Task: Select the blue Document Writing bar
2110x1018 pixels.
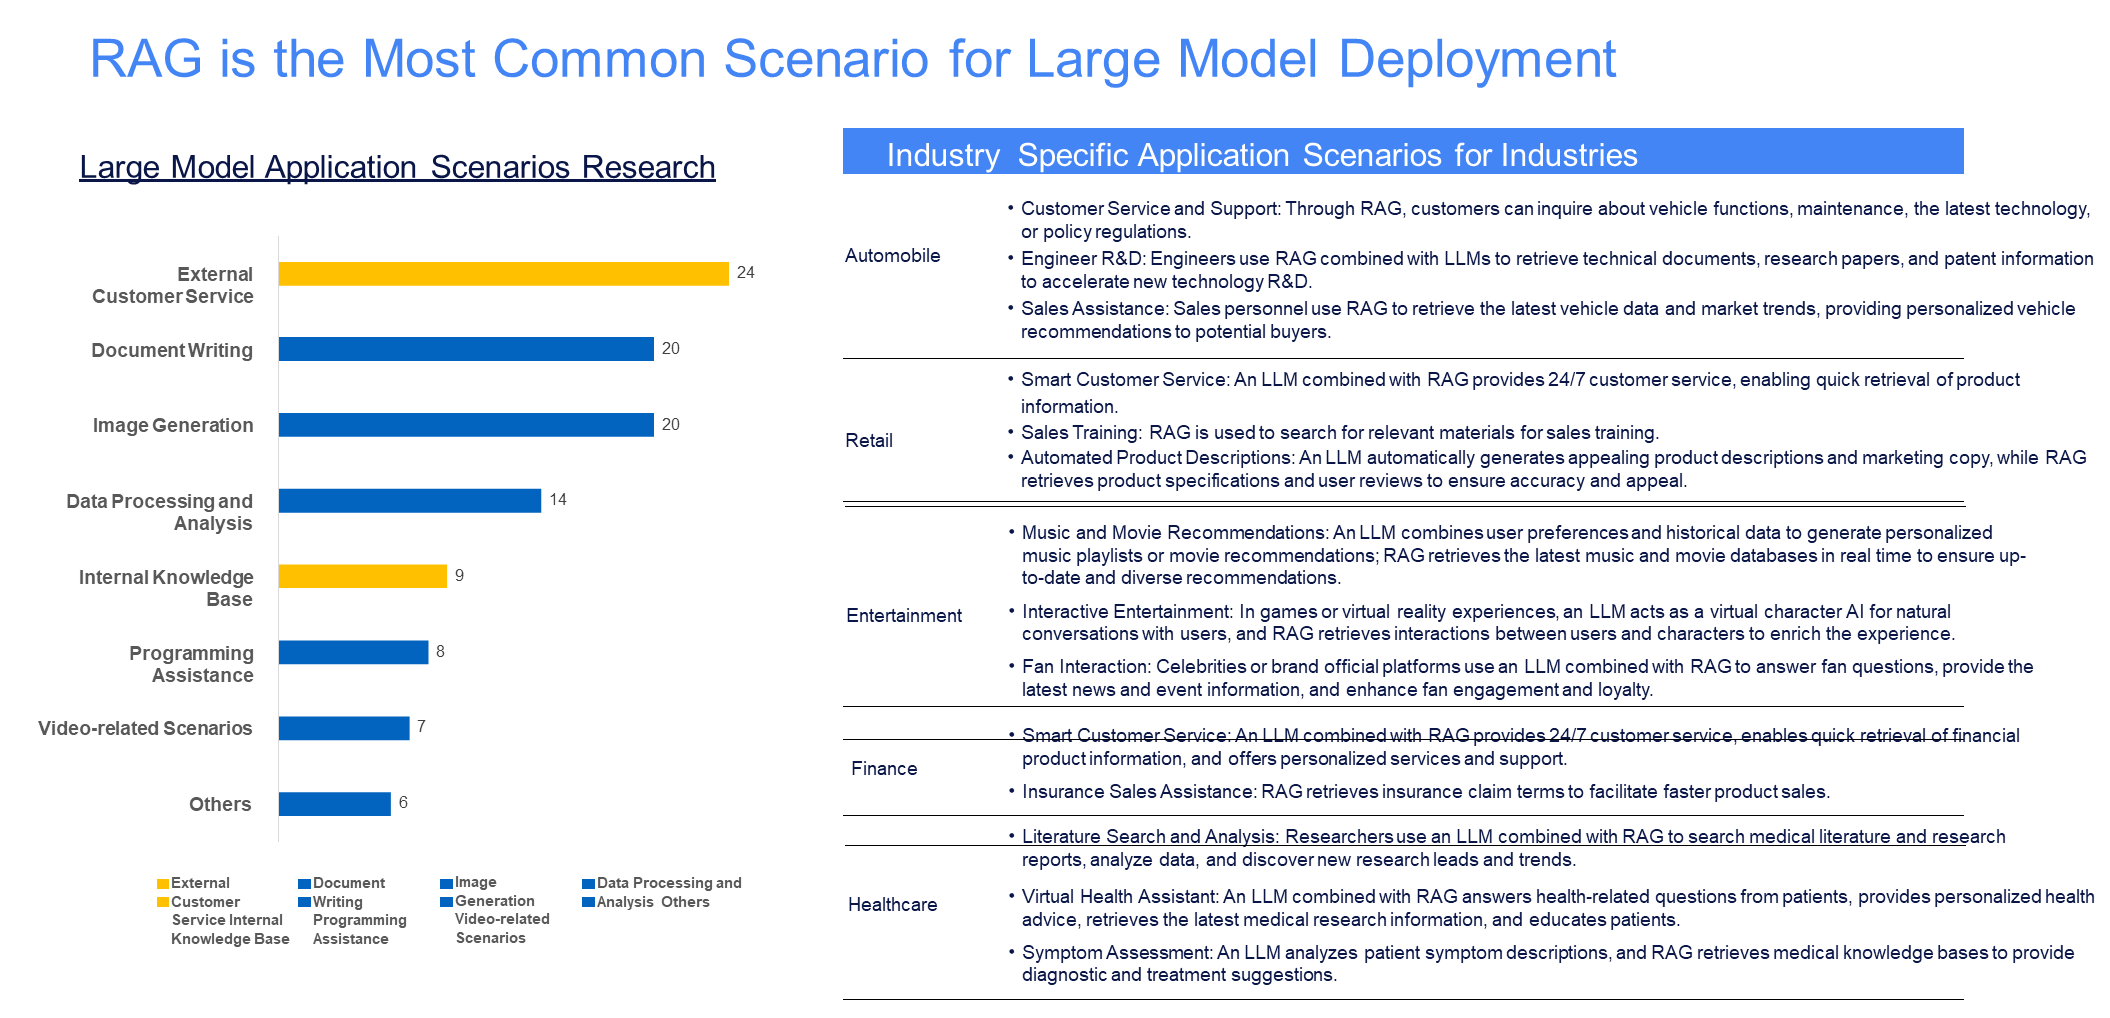Action: pyautogui.click(x=466, y=349)
